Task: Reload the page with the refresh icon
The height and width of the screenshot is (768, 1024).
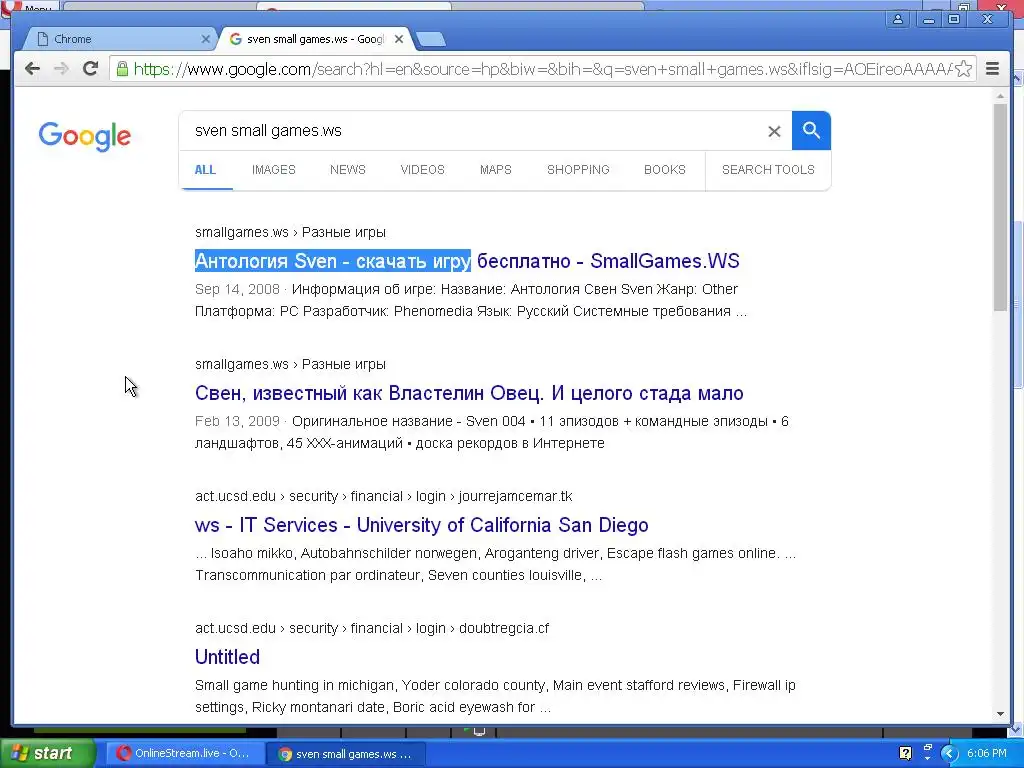Action: [90, 69]
